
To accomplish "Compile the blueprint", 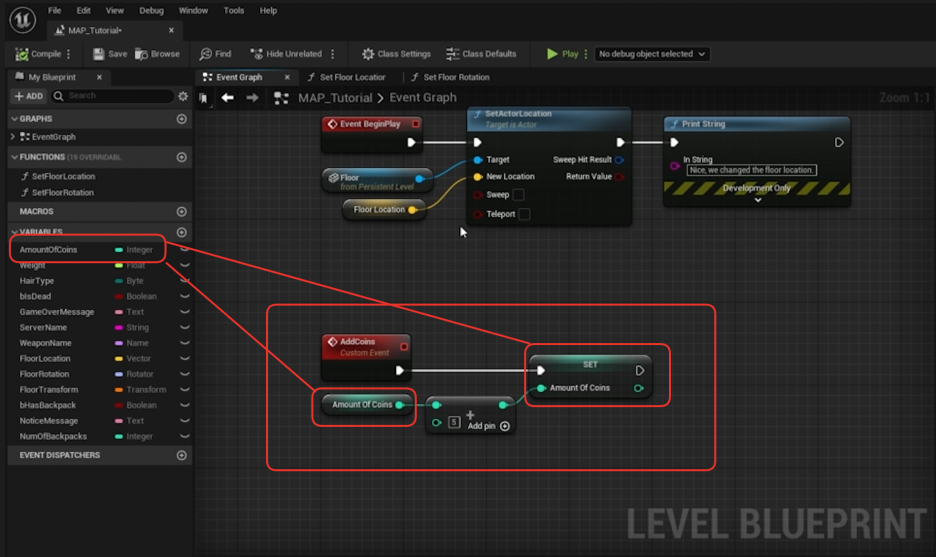I will pos(39,54).
